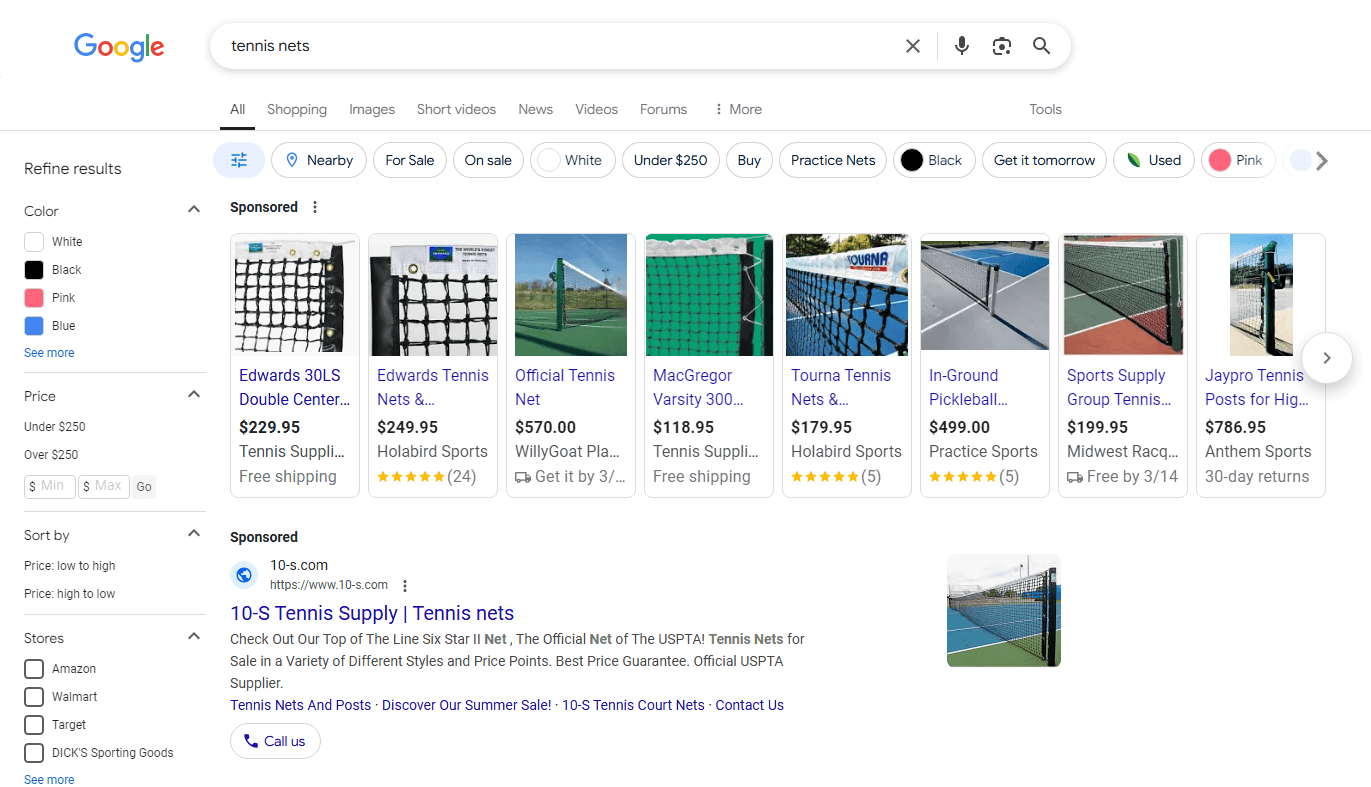Select the blue color swatch in sidebar
Viewport: 1371px width, 787px height.
pos(34,326)
